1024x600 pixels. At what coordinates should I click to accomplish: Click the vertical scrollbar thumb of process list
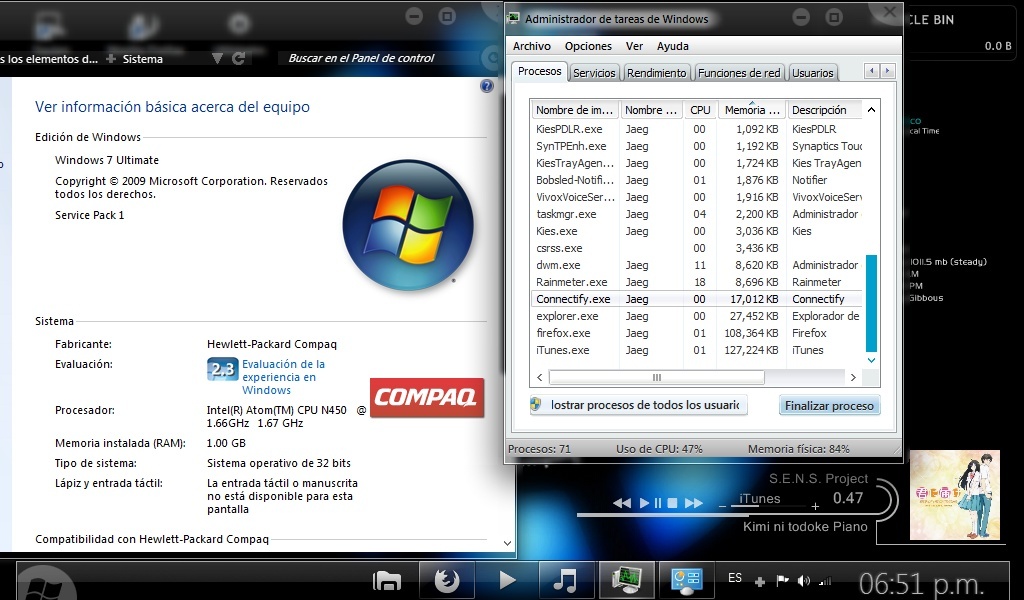click(x=871, y=304)
